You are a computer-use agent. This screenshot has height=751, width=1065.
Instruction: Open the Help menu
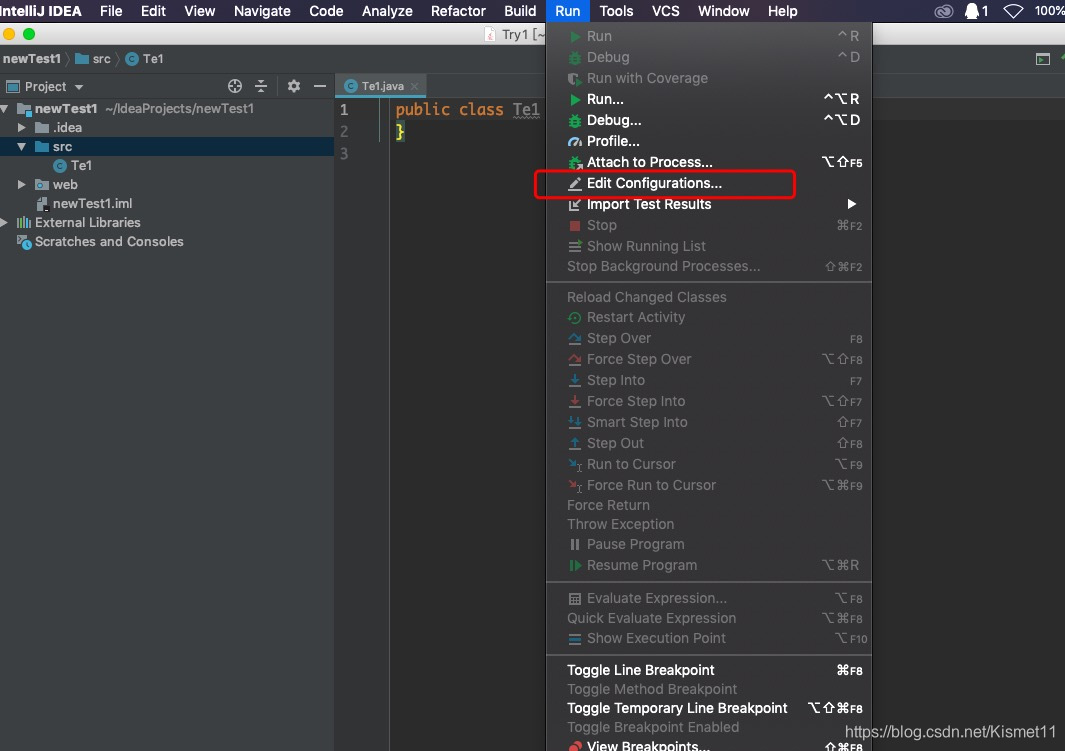pos(782,11)
